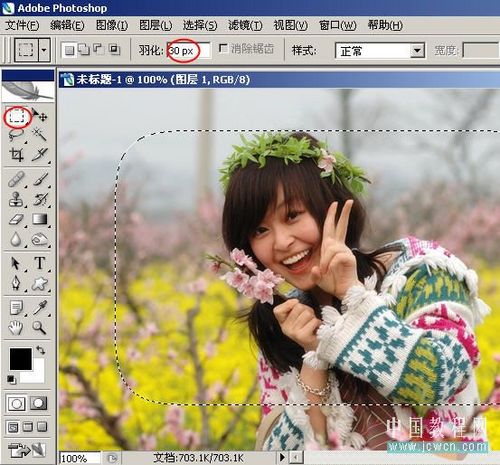Click the document icon in the document title bar

coord(68,80)
